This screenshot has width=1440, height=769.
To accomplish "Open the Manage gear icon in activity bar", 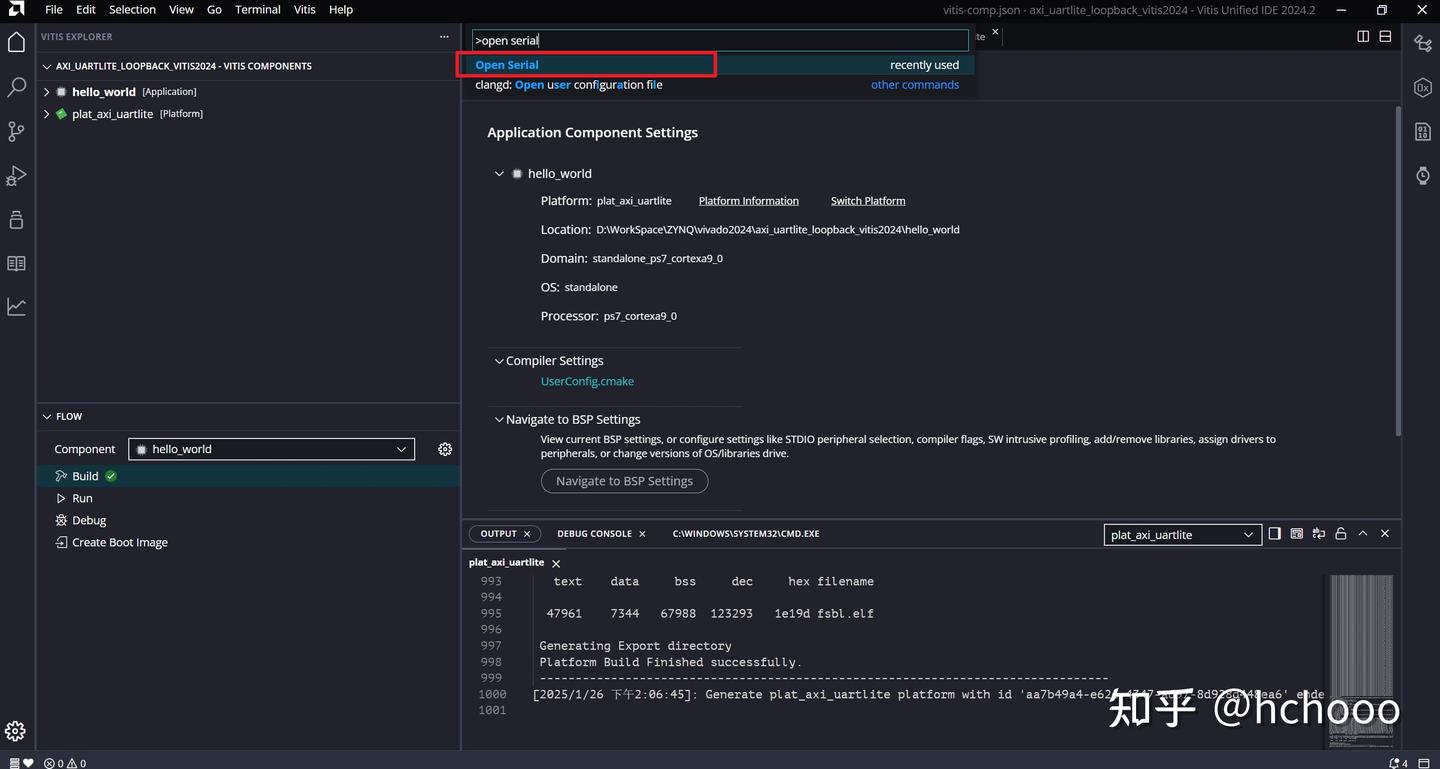I will [x=15, y=731].
